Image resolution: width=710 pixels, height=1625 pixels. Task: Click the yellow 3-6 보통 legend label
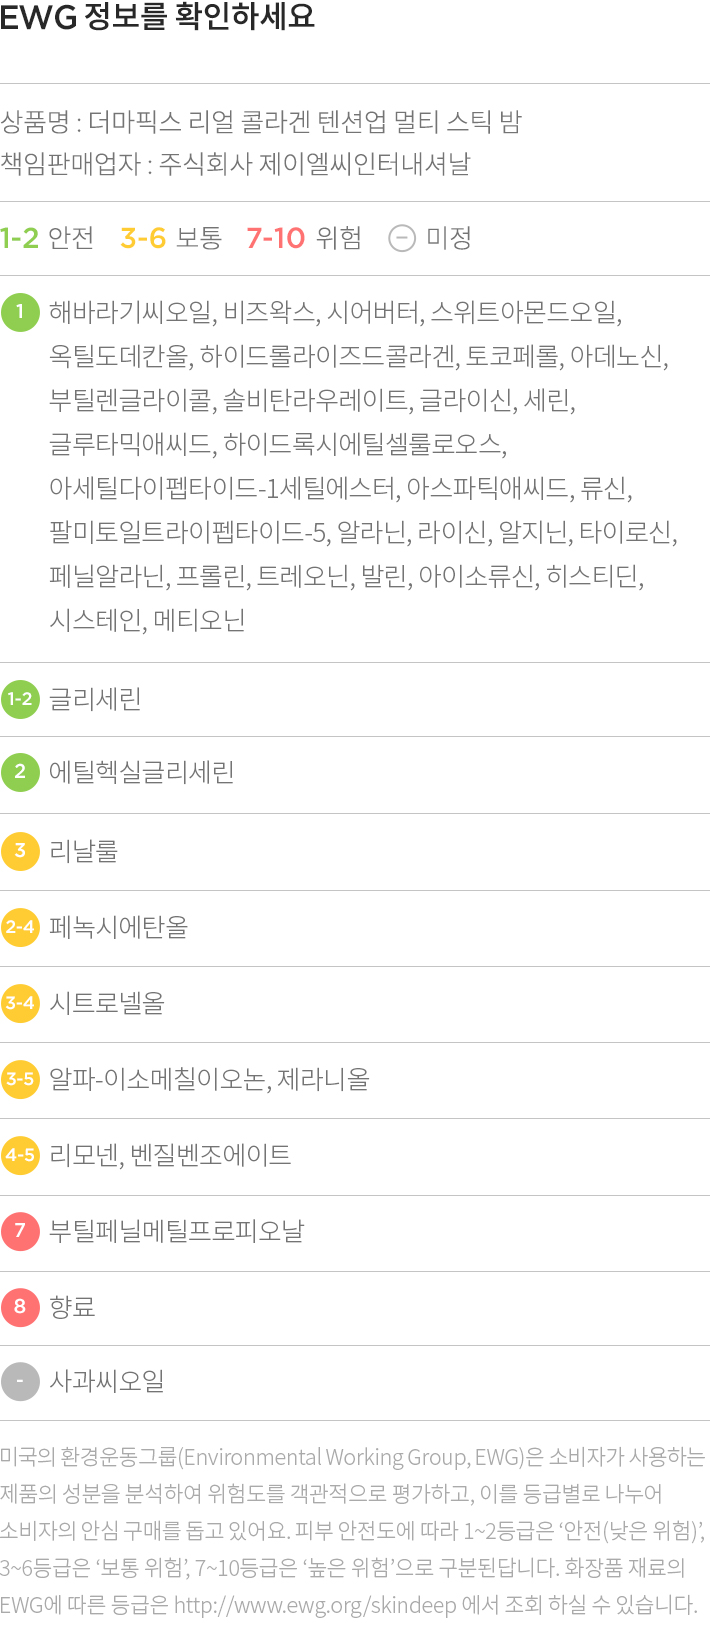pos(171,238)
